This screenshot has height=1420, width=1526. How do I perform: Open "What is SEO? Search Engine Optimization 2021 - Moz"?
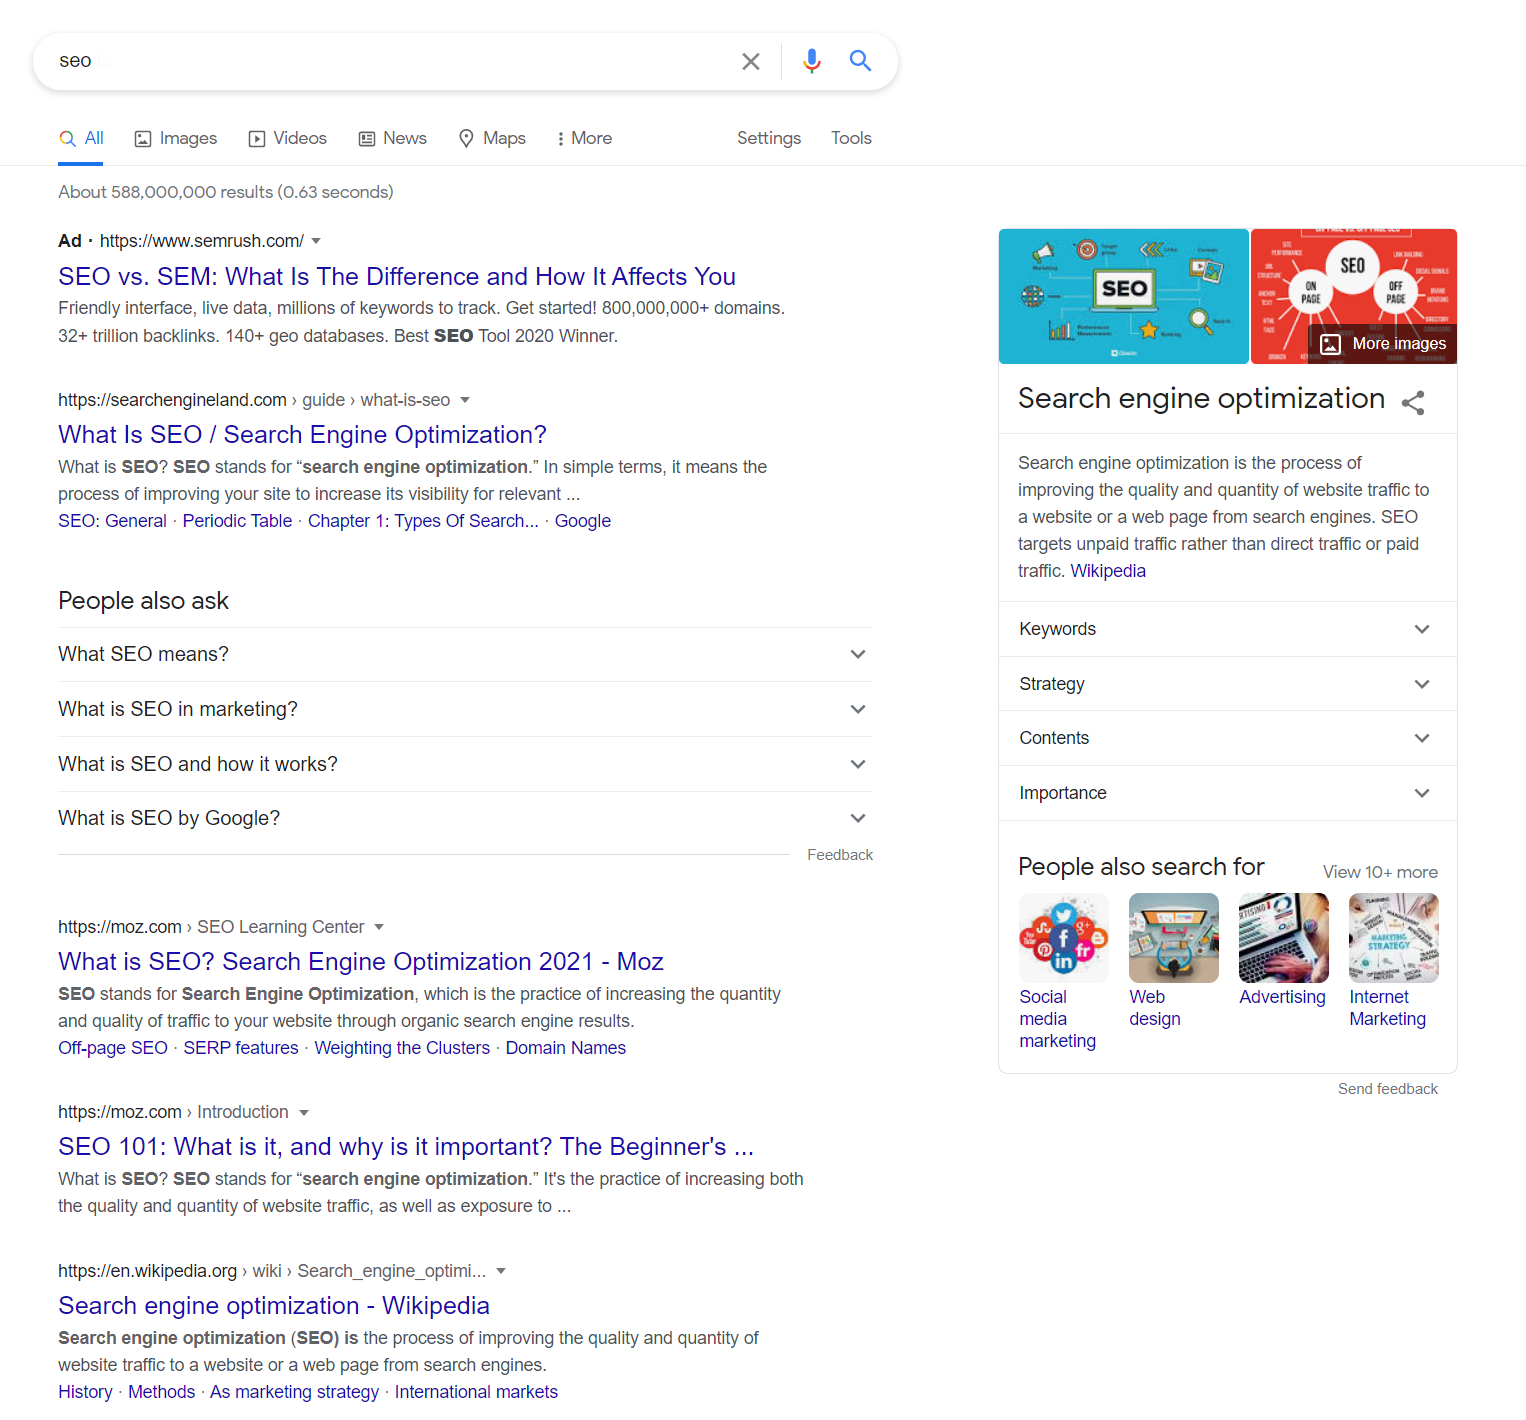click(361, 961)
